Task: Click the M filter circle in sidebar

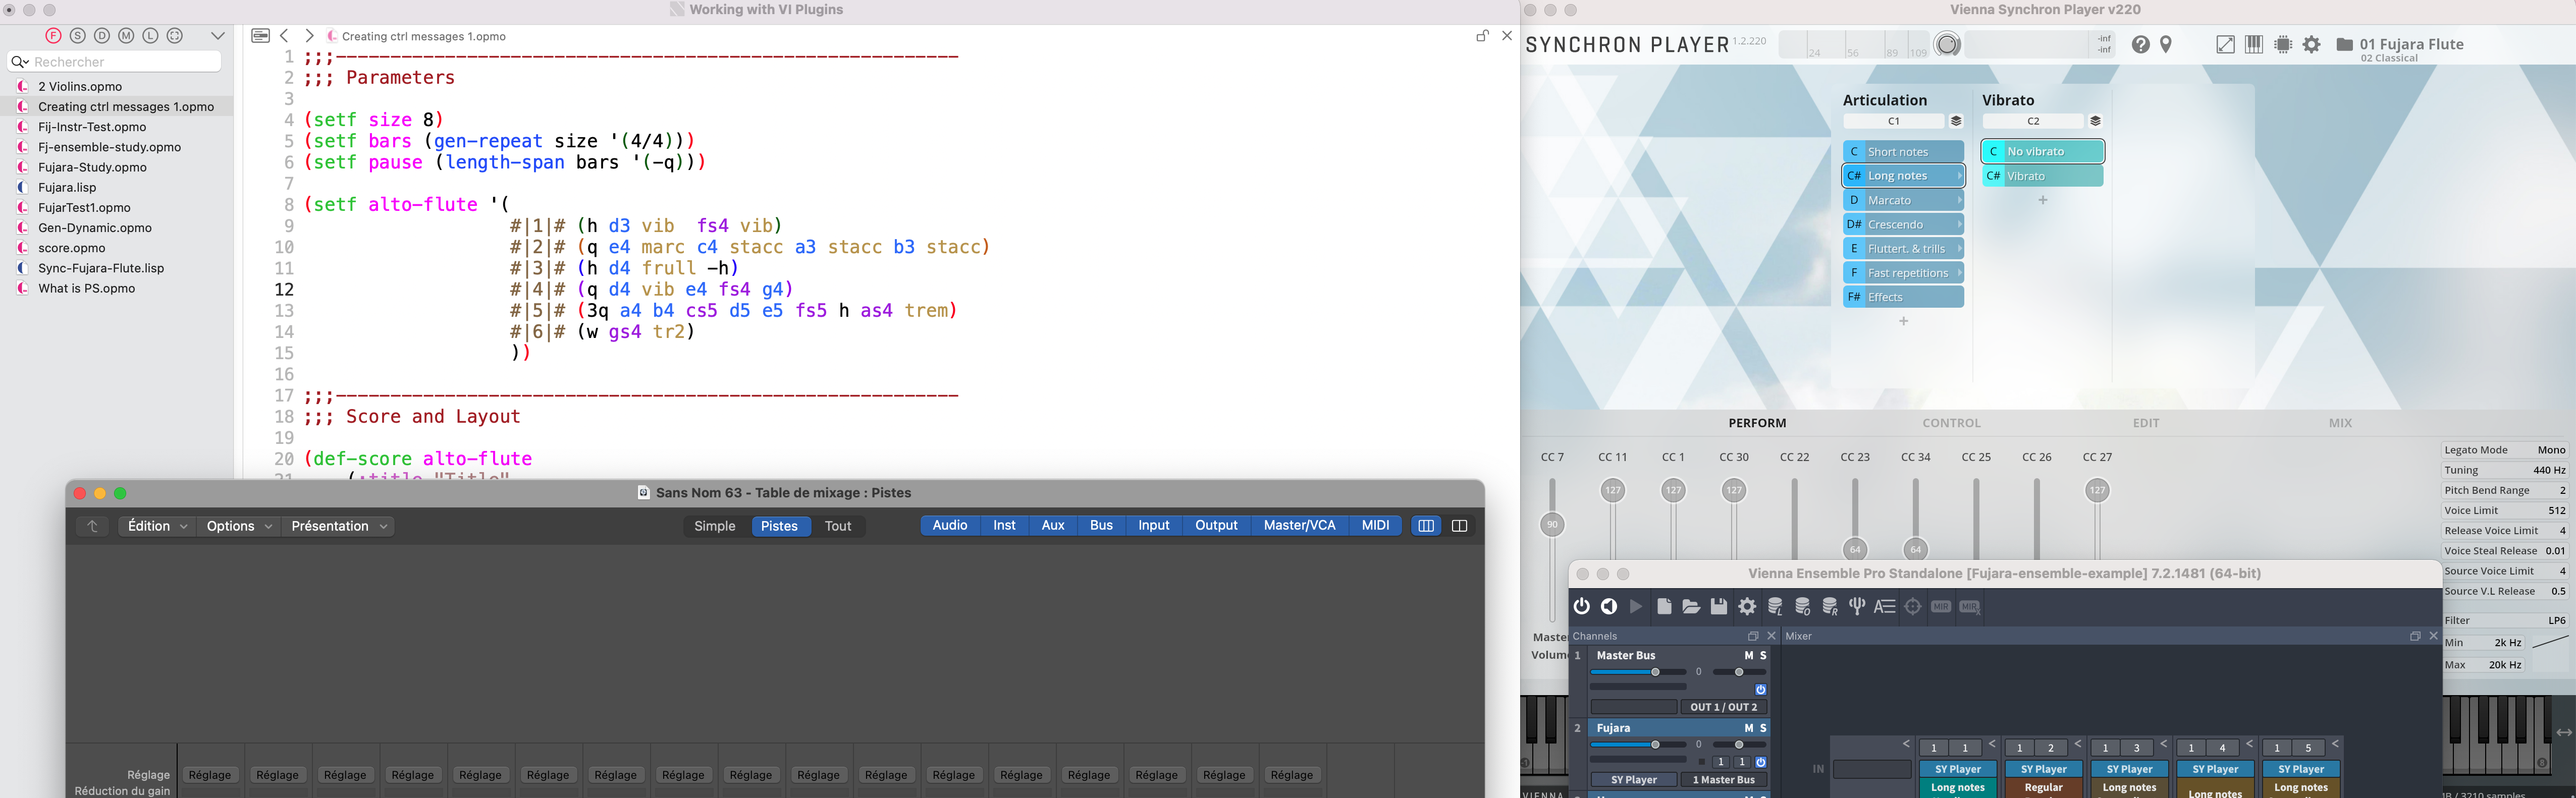Action: click(x=126, y=36)
